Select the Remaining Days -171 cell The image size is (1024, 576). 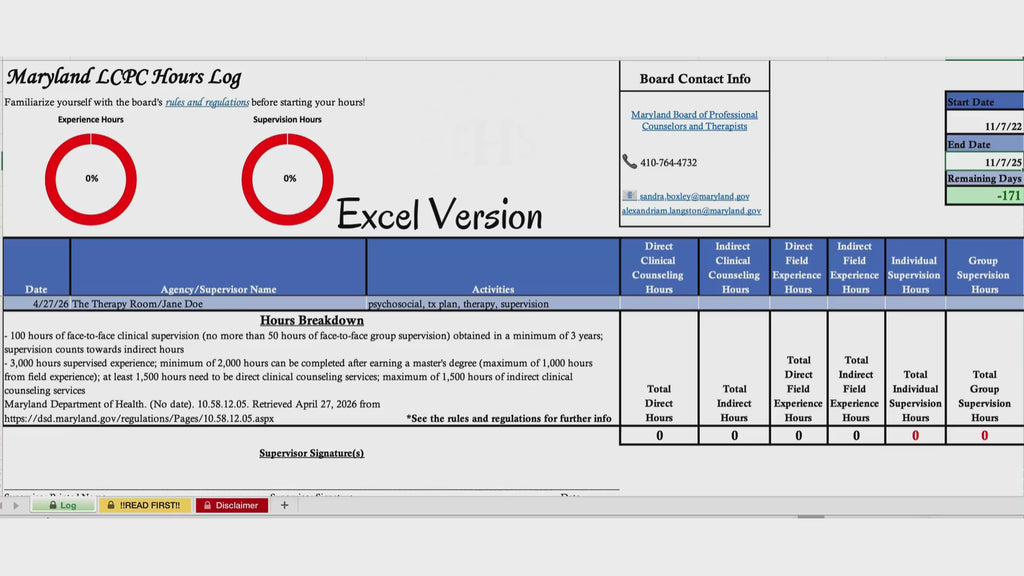985,196
